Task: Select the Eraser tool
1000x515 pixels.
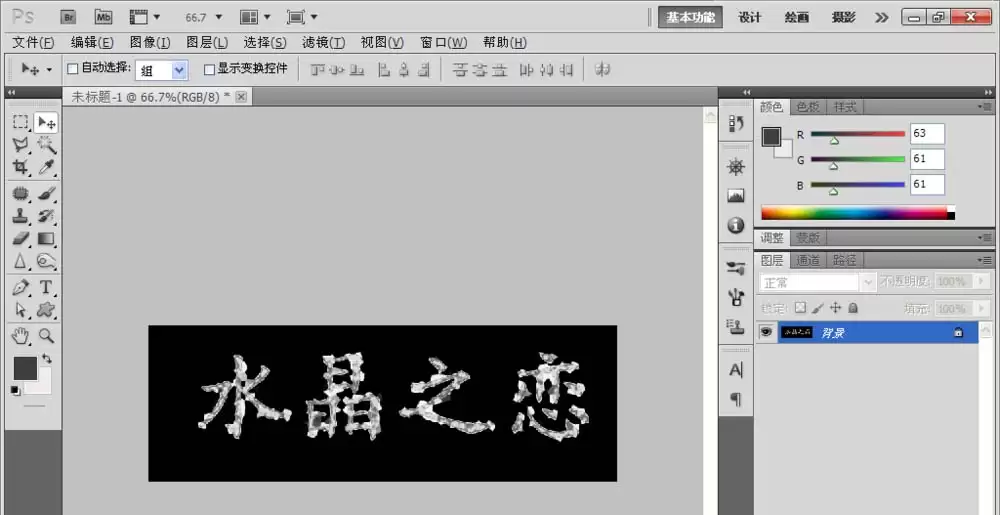Action: pyautogui.click(x=21, y=238)
